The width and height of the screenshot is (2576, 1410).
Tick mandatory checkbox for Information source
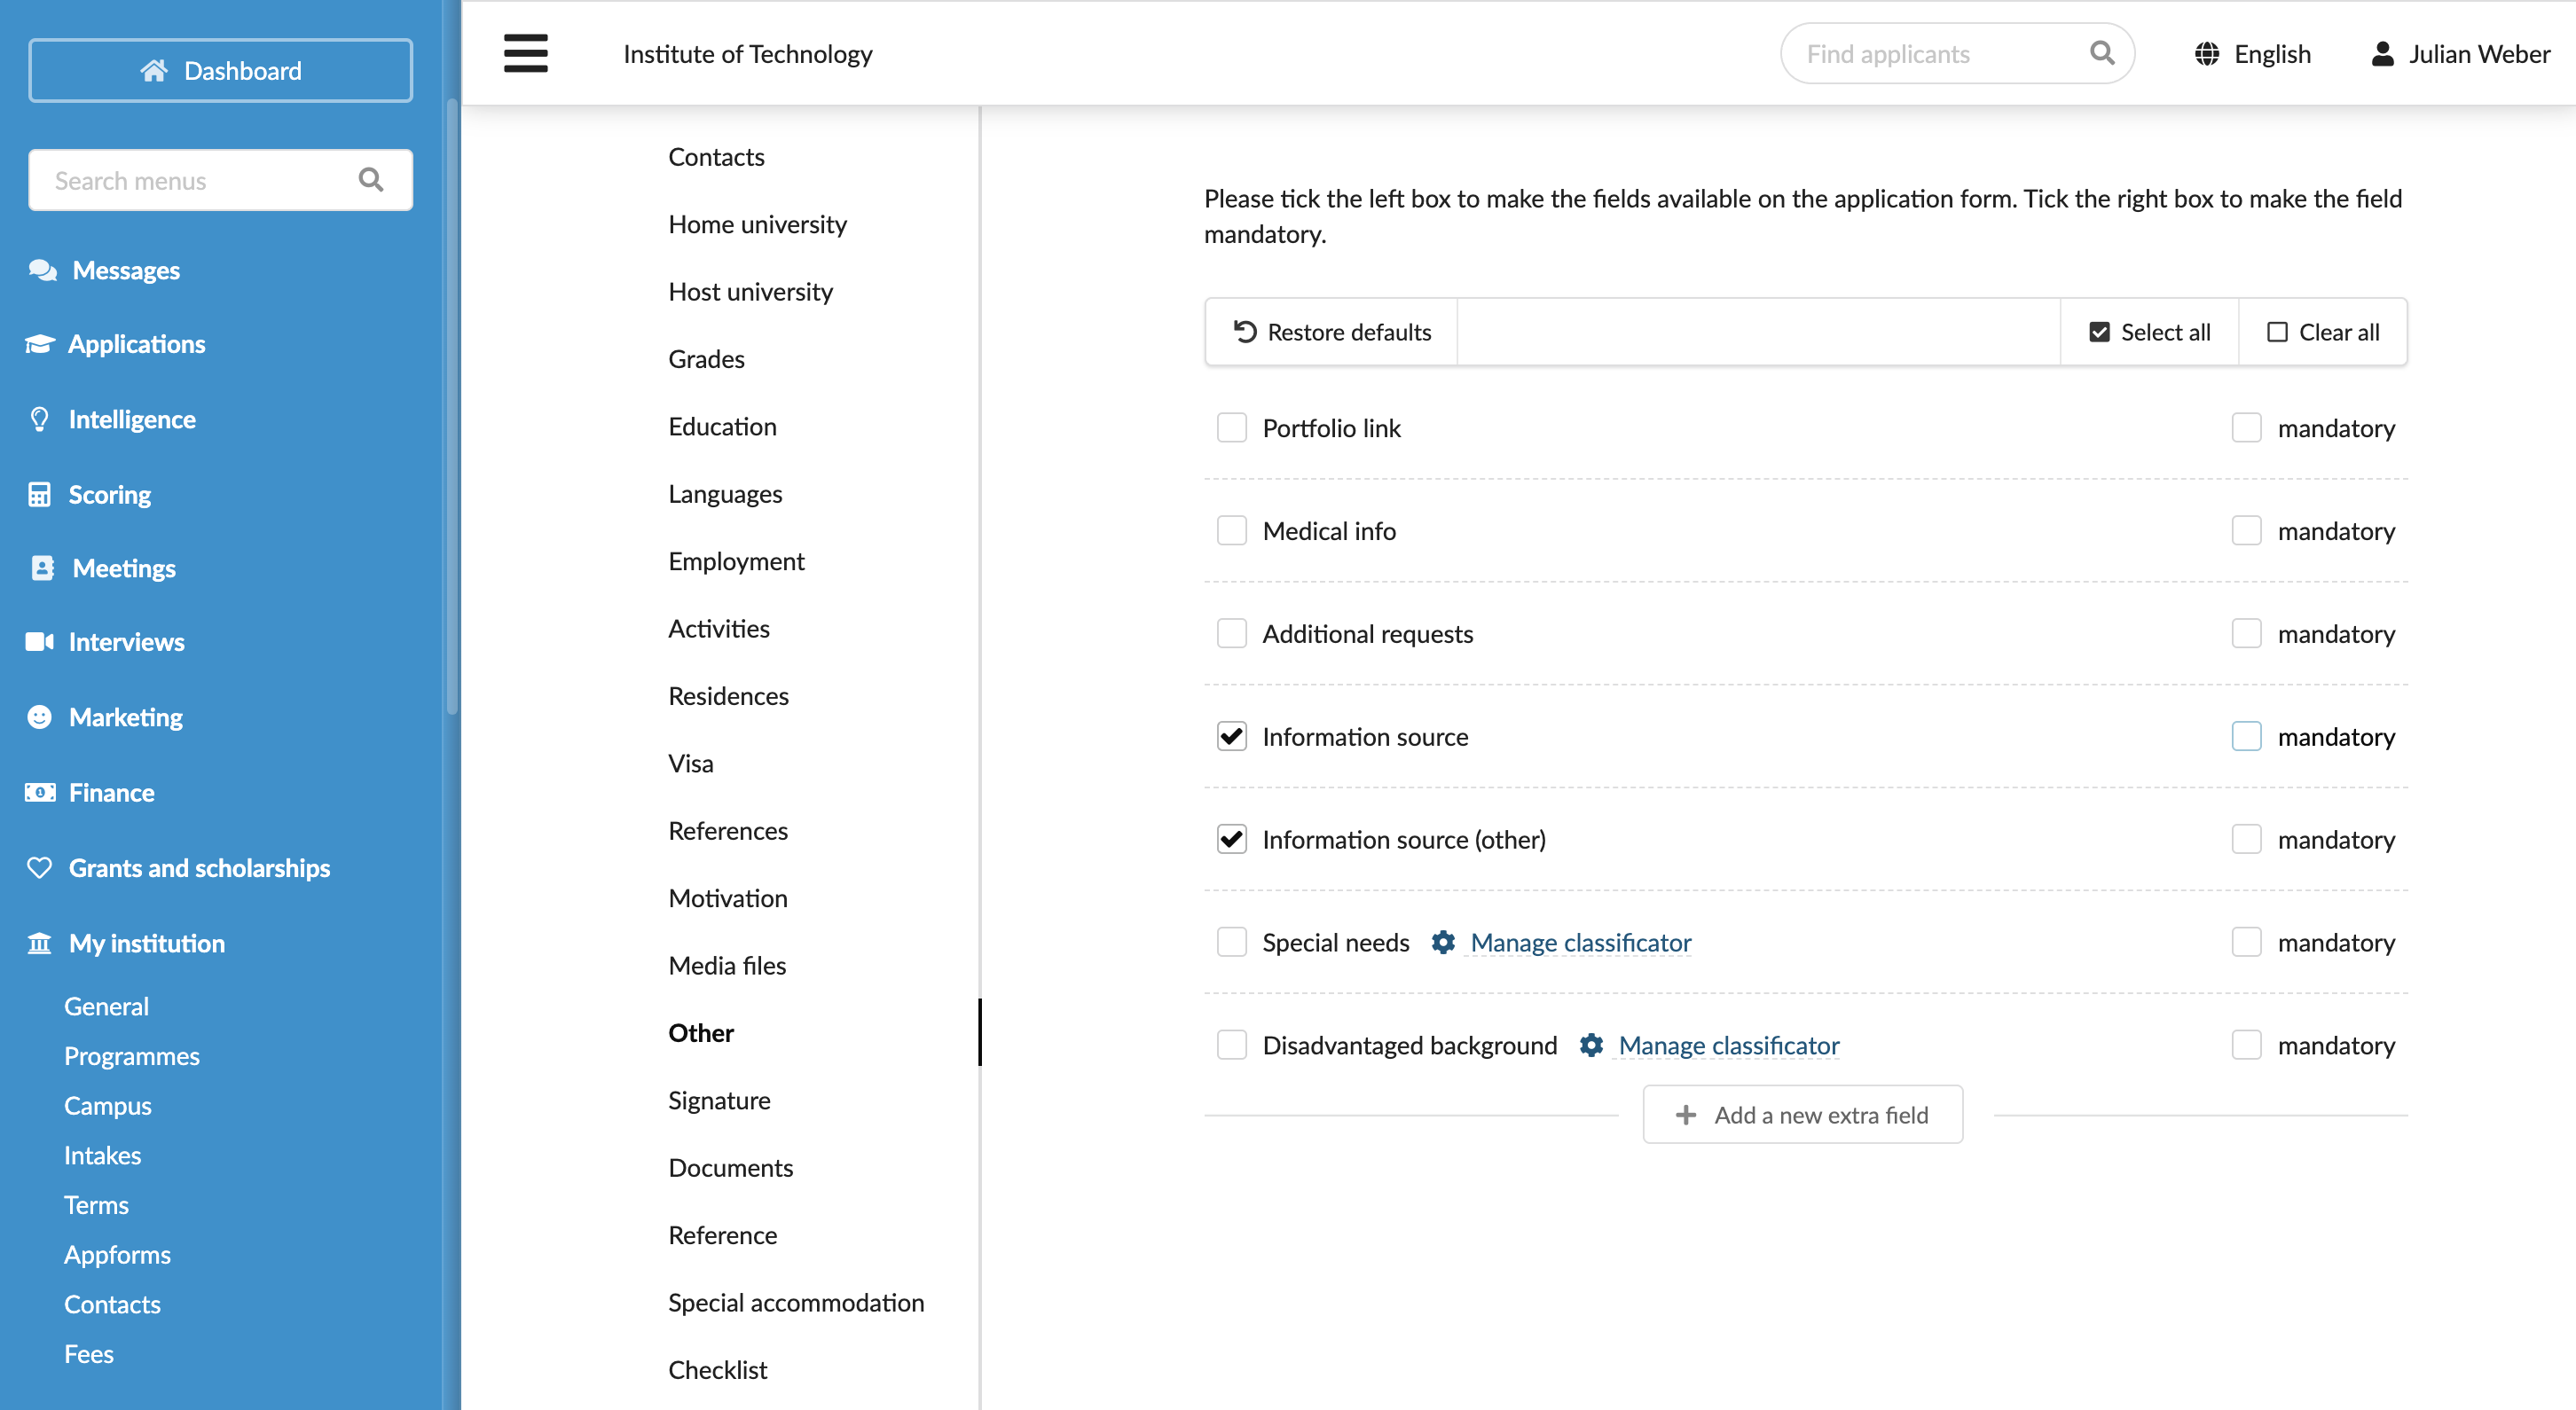(2247, 737)
